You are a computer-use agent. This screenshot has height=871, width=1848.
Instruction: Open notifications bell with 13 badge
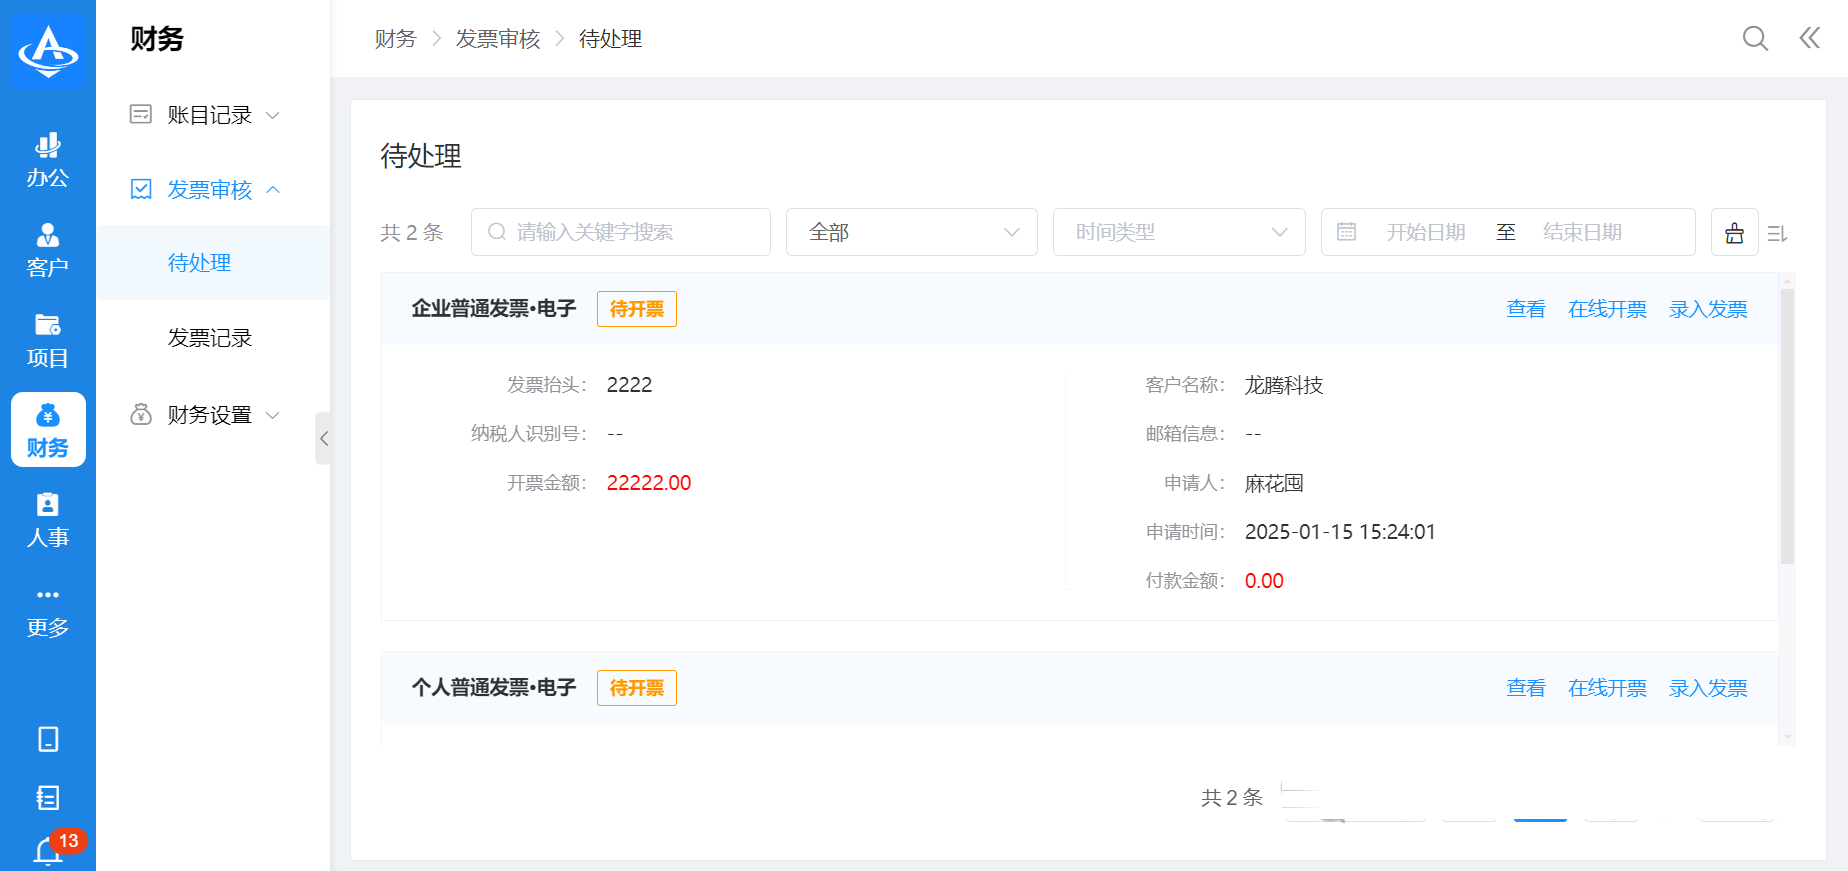coord(48,850)
